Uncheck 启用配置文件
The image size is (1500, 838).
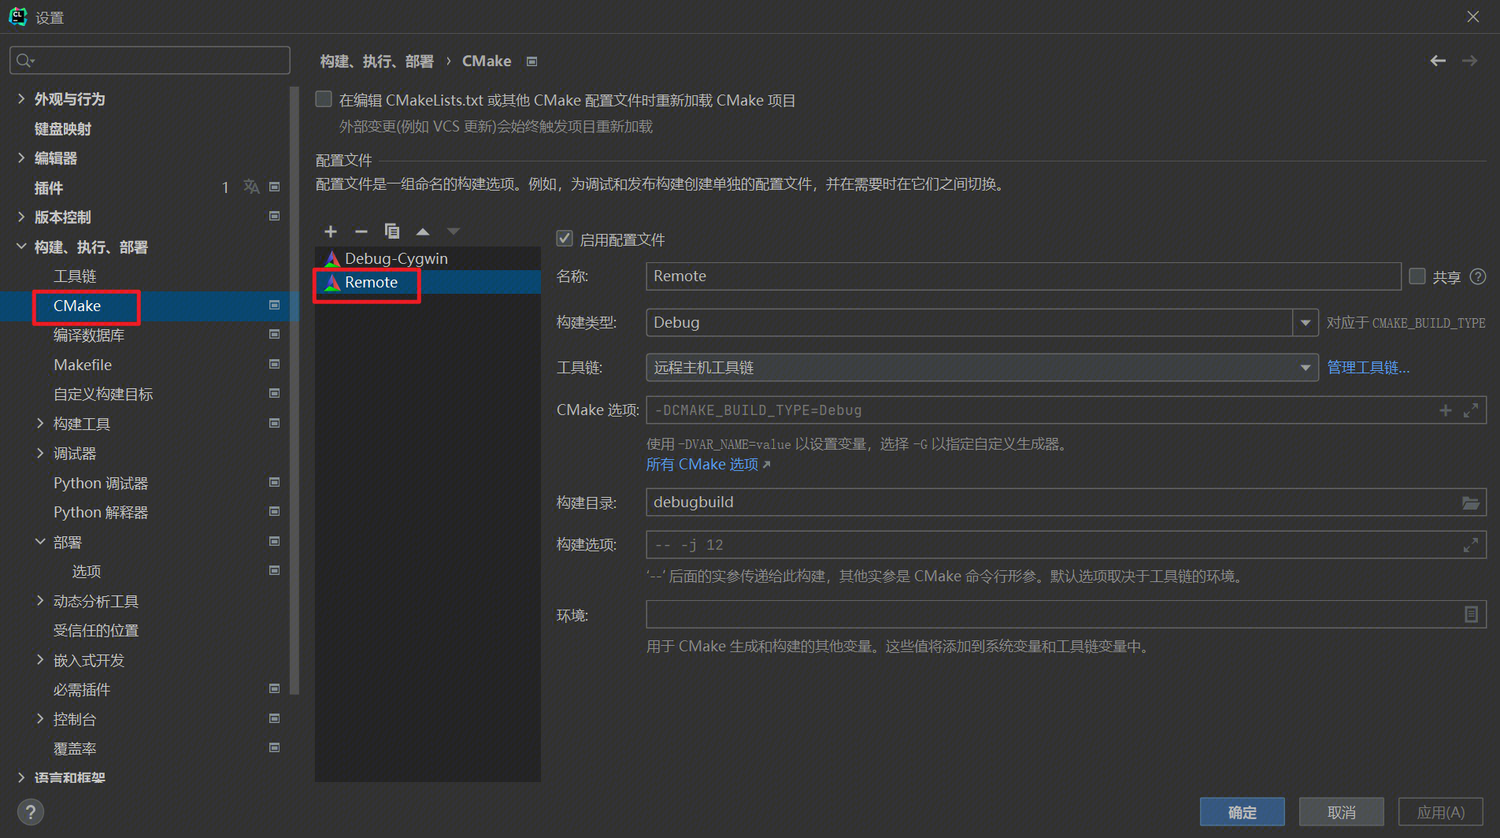pos(565,238)
